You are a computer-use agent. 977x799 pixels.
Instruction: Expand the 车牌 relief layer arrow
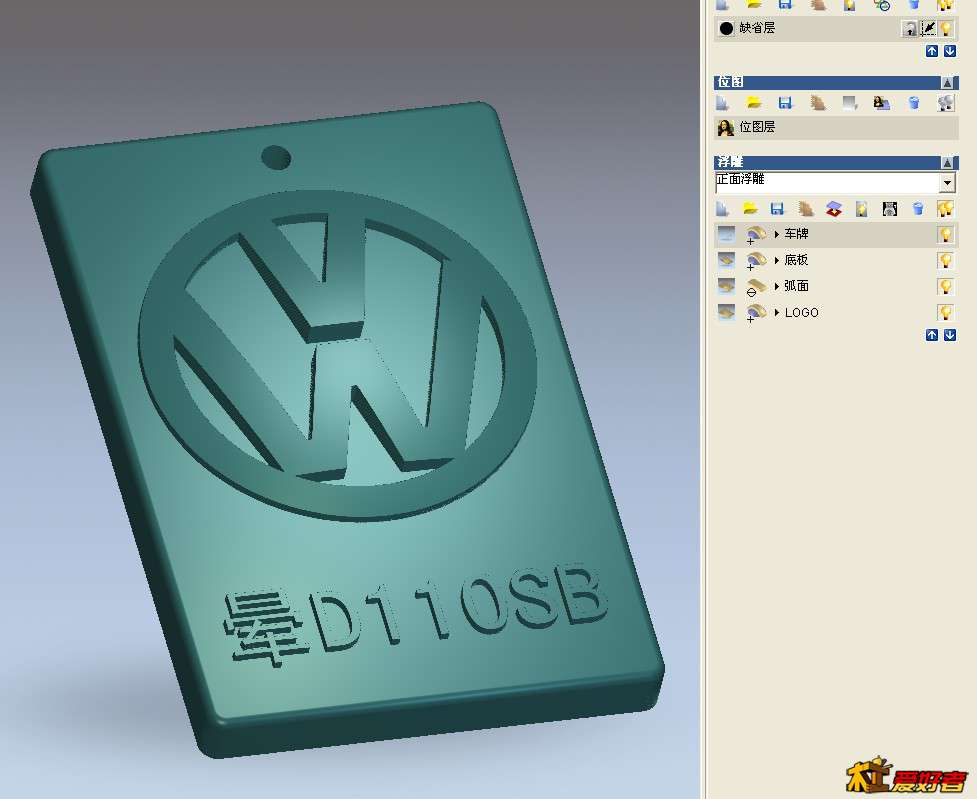tap(776, 234)
